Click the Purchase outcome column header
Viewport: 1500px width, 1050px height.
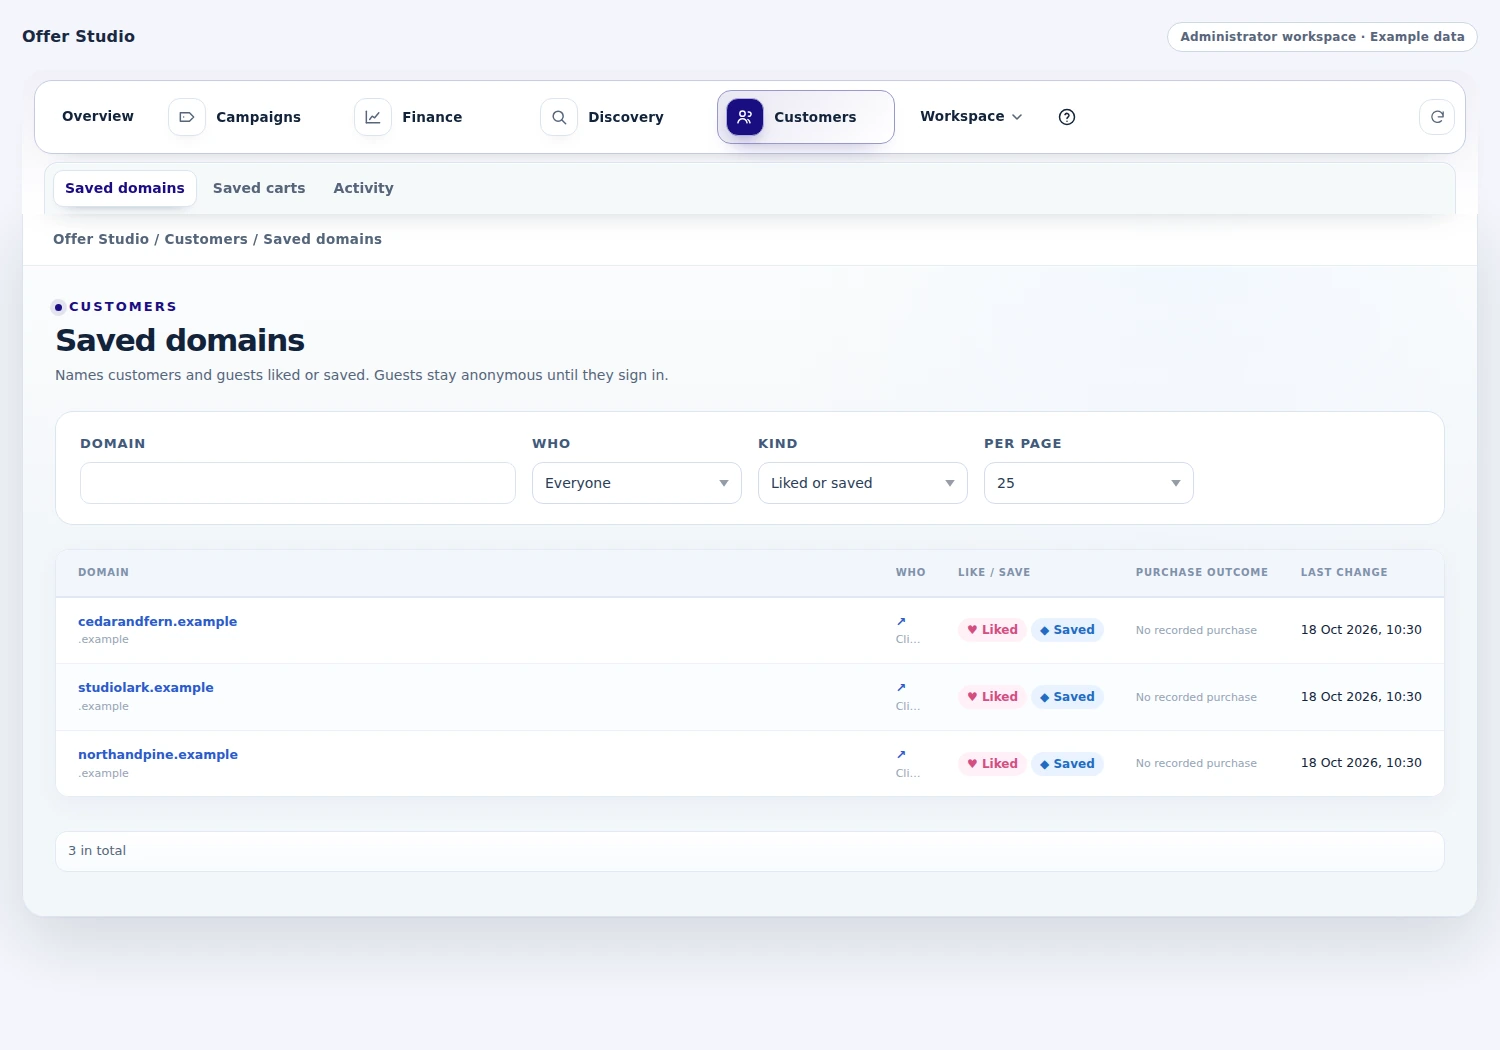click(x=1202, y=572)
